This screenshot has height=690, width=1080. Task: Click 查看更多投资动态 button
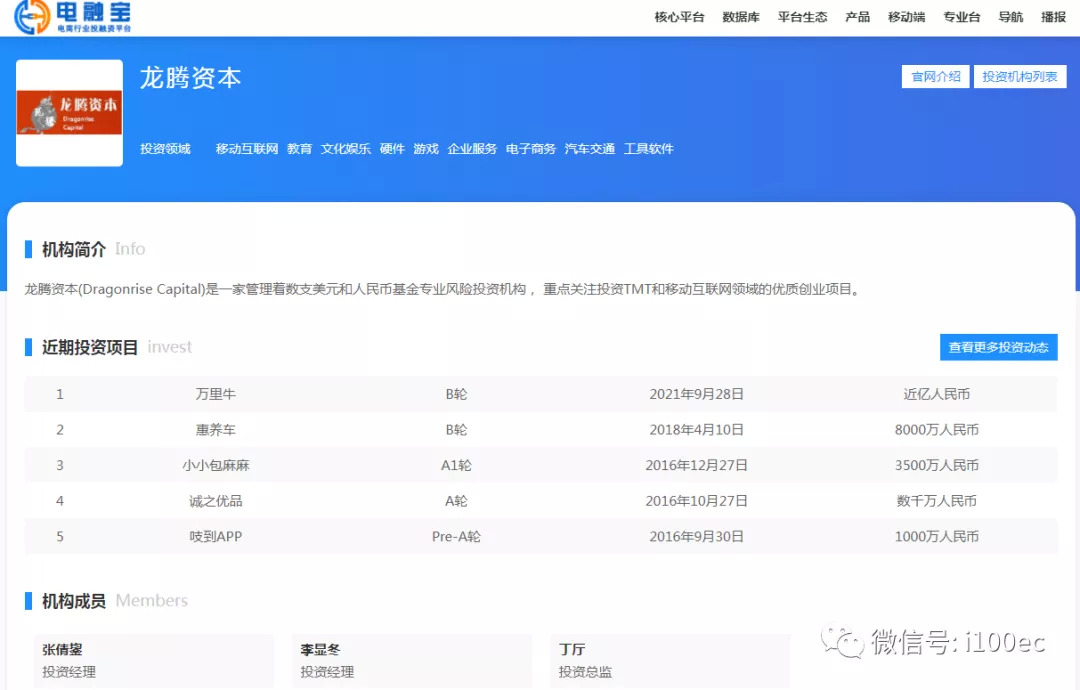(998, 347)
